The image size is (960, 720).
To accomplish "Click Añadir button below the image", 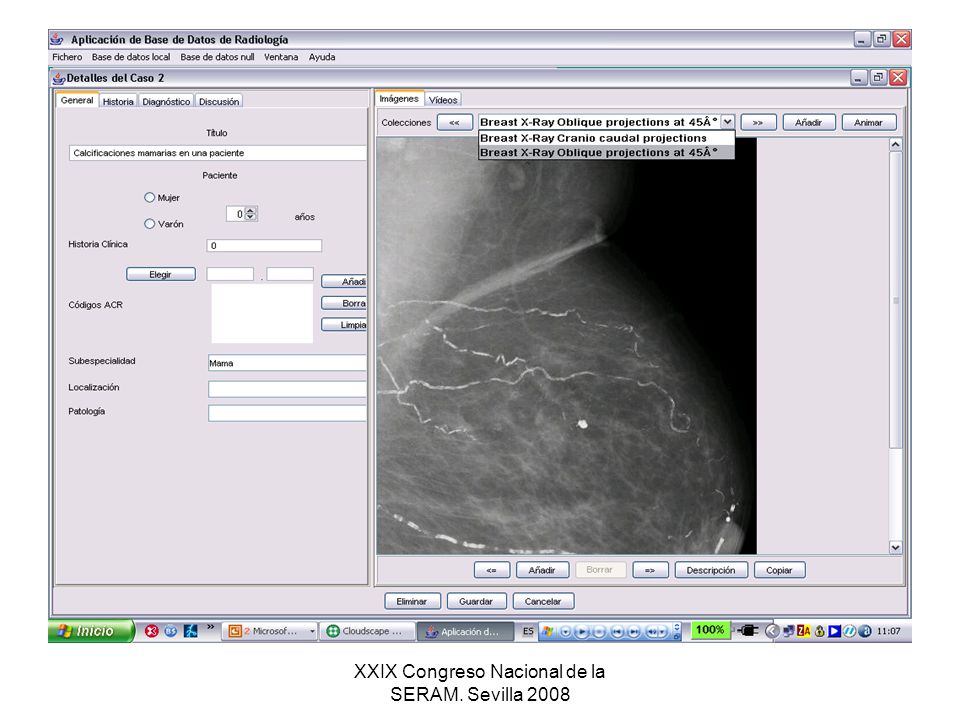I will coord(542,570).
